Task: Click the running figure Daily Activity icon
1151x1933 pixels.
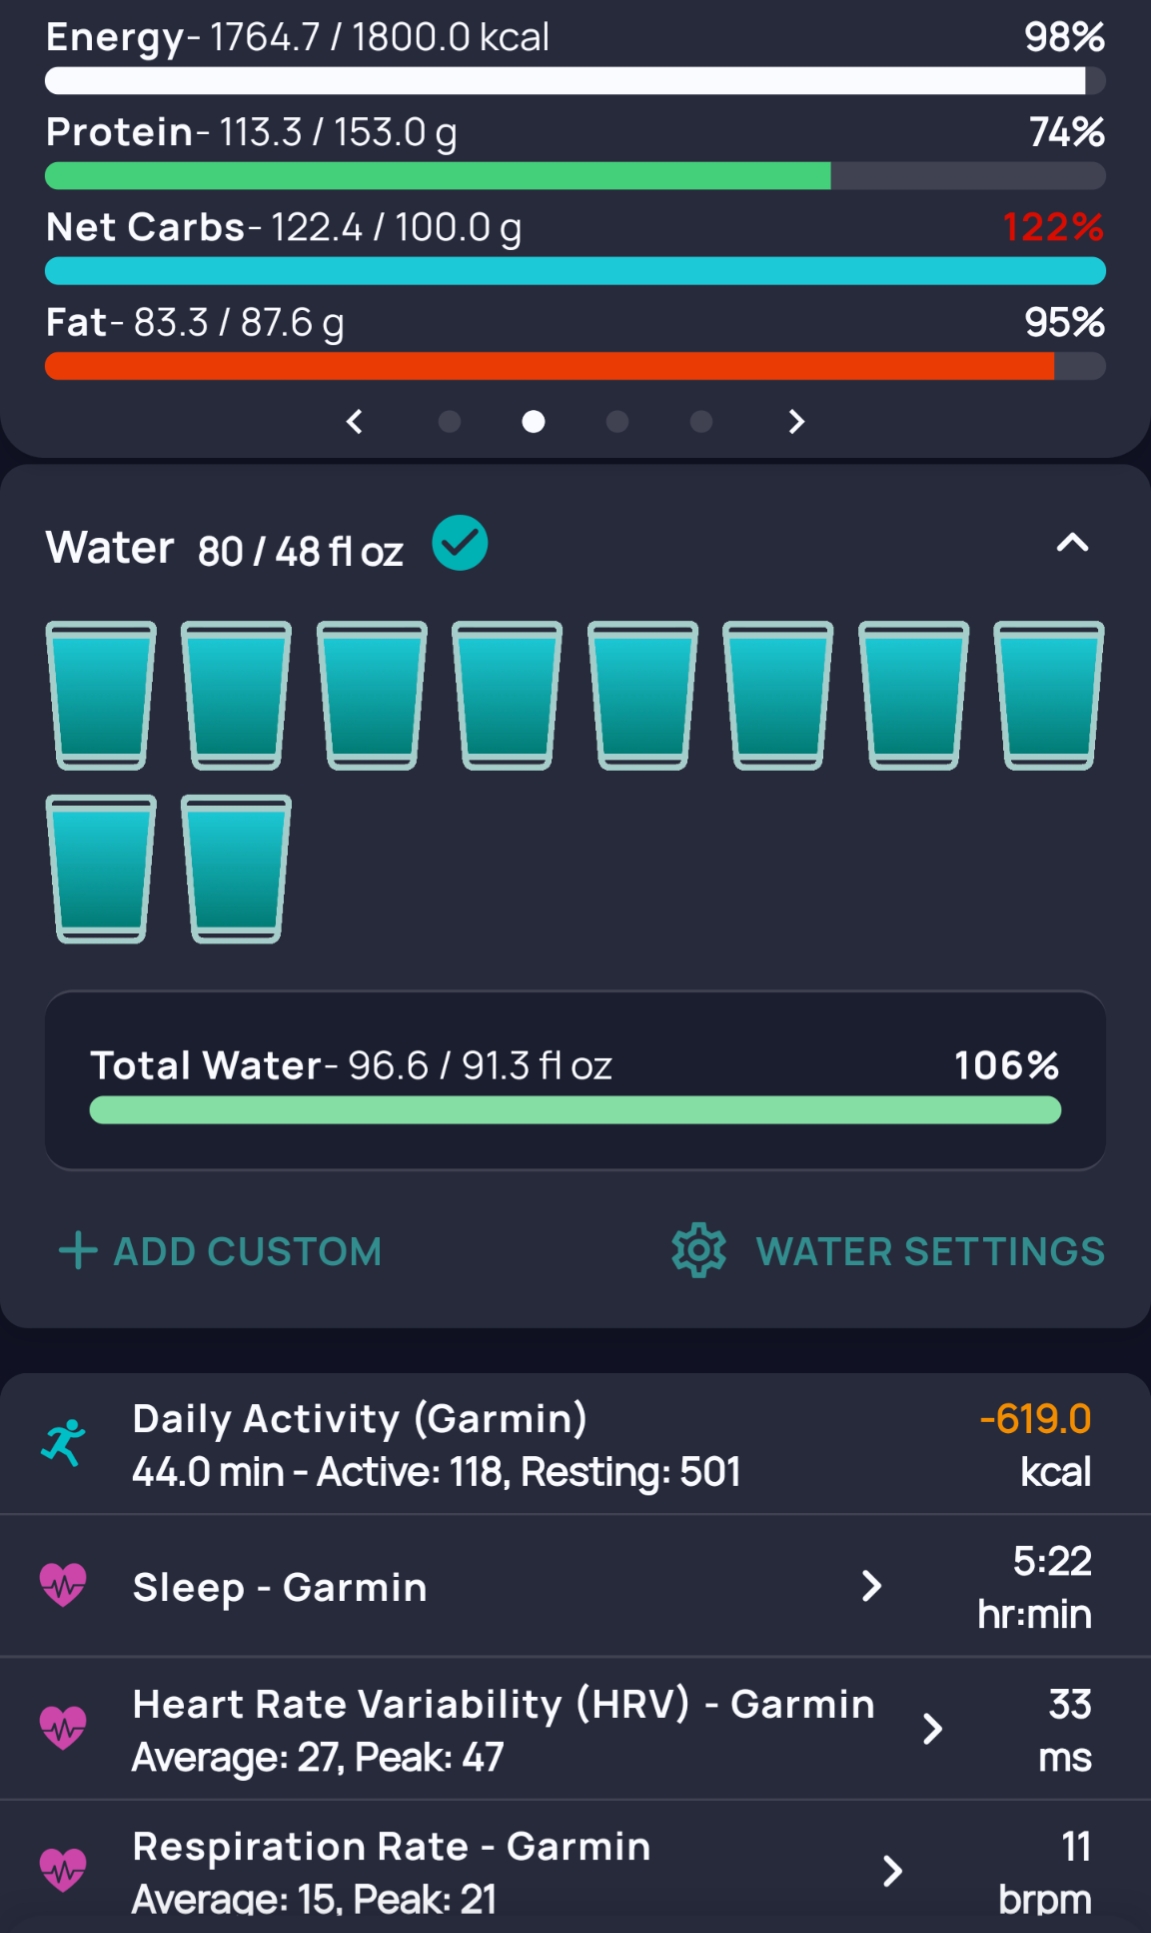Action: [x=63, y=1443]
